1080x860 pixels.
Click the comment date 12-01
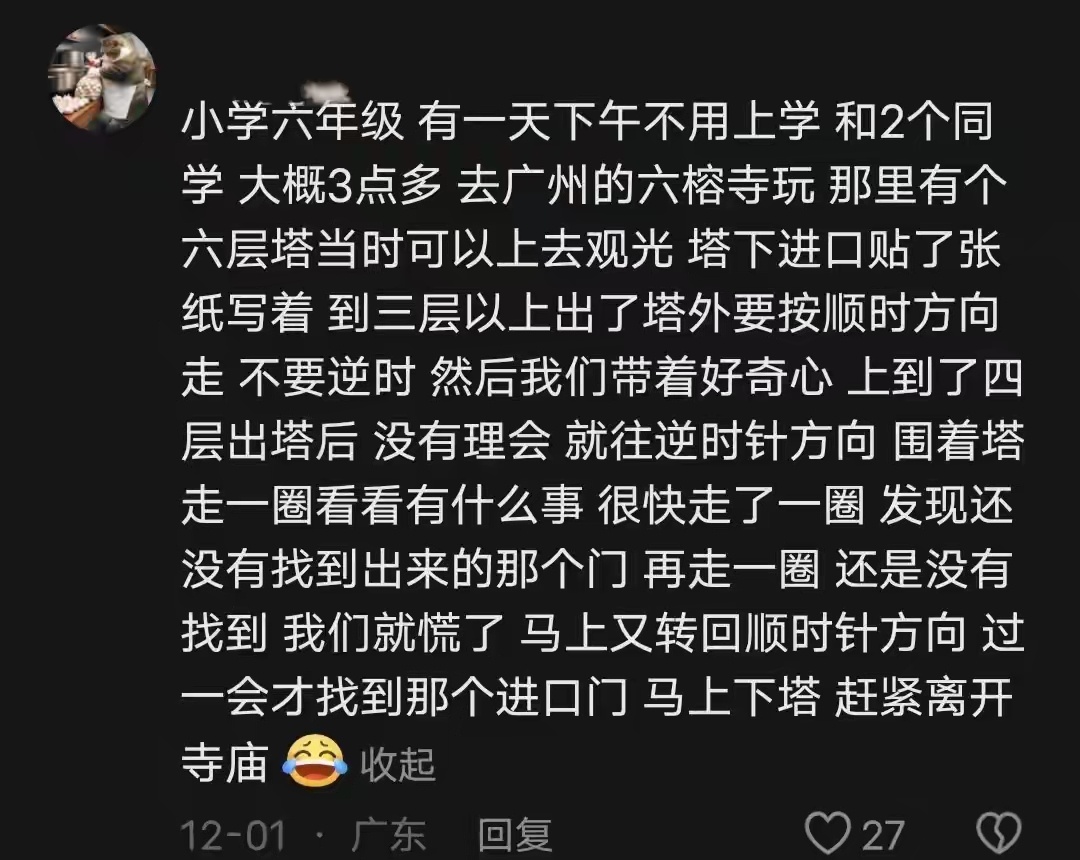point(233,835)
